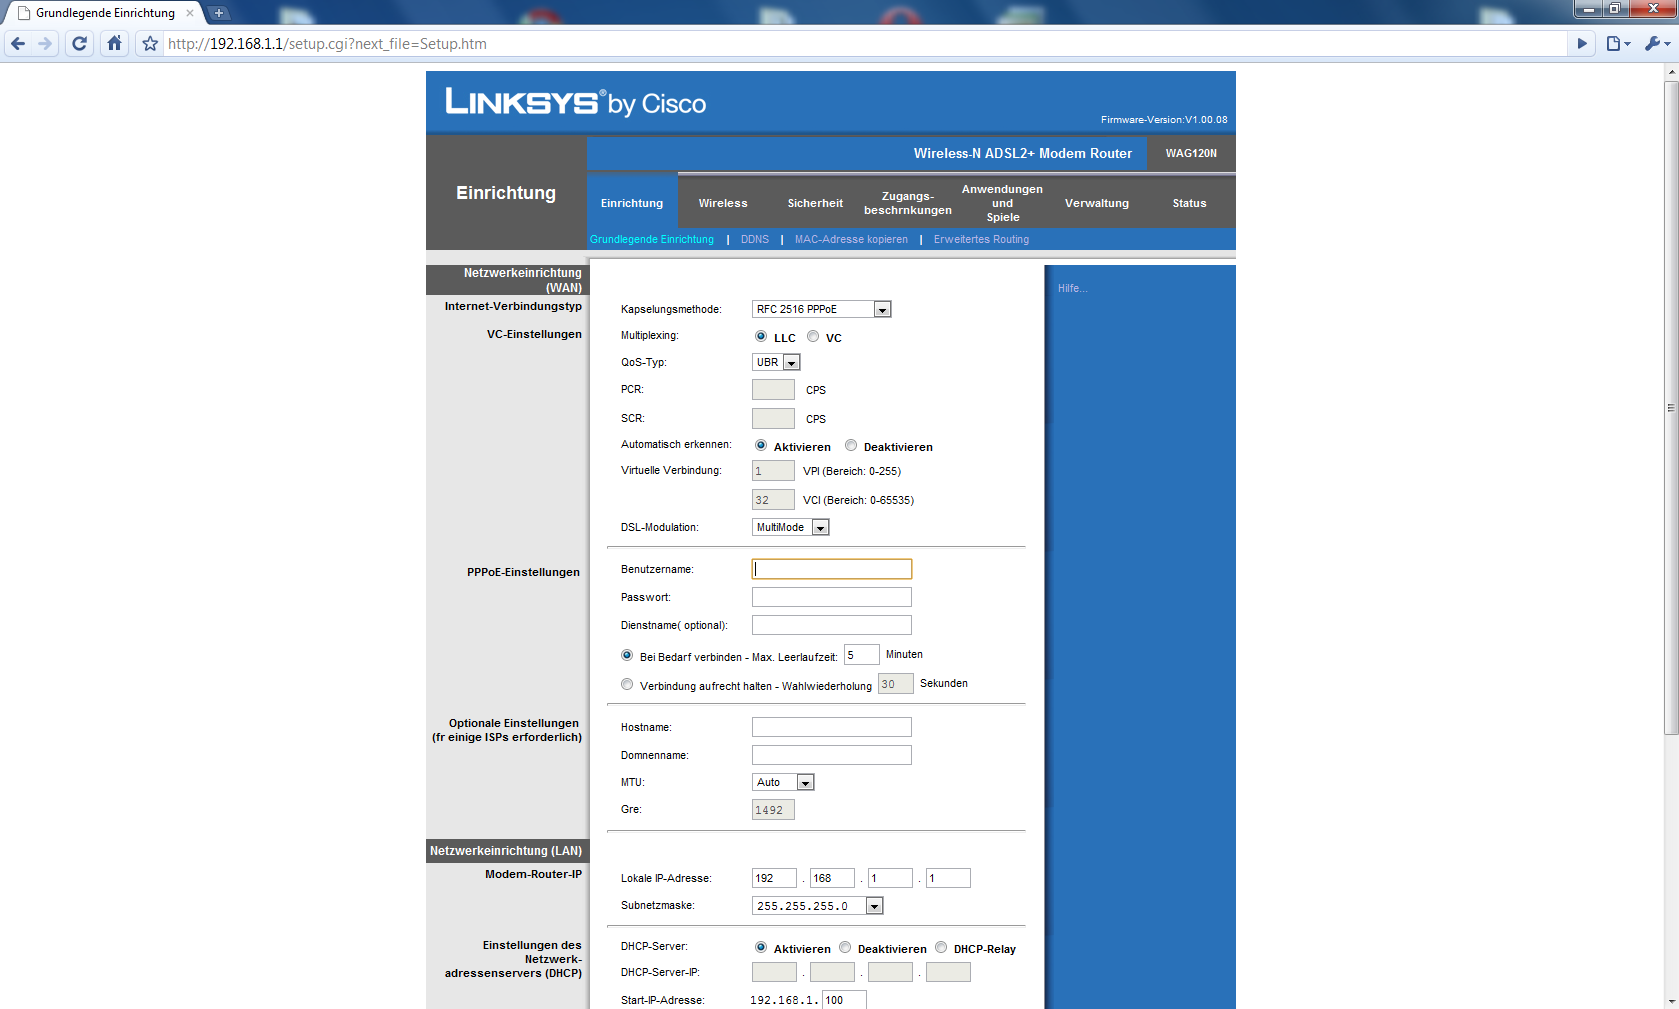
Task: Click the browser Forward arrow
Action: [x=45, y=43]
